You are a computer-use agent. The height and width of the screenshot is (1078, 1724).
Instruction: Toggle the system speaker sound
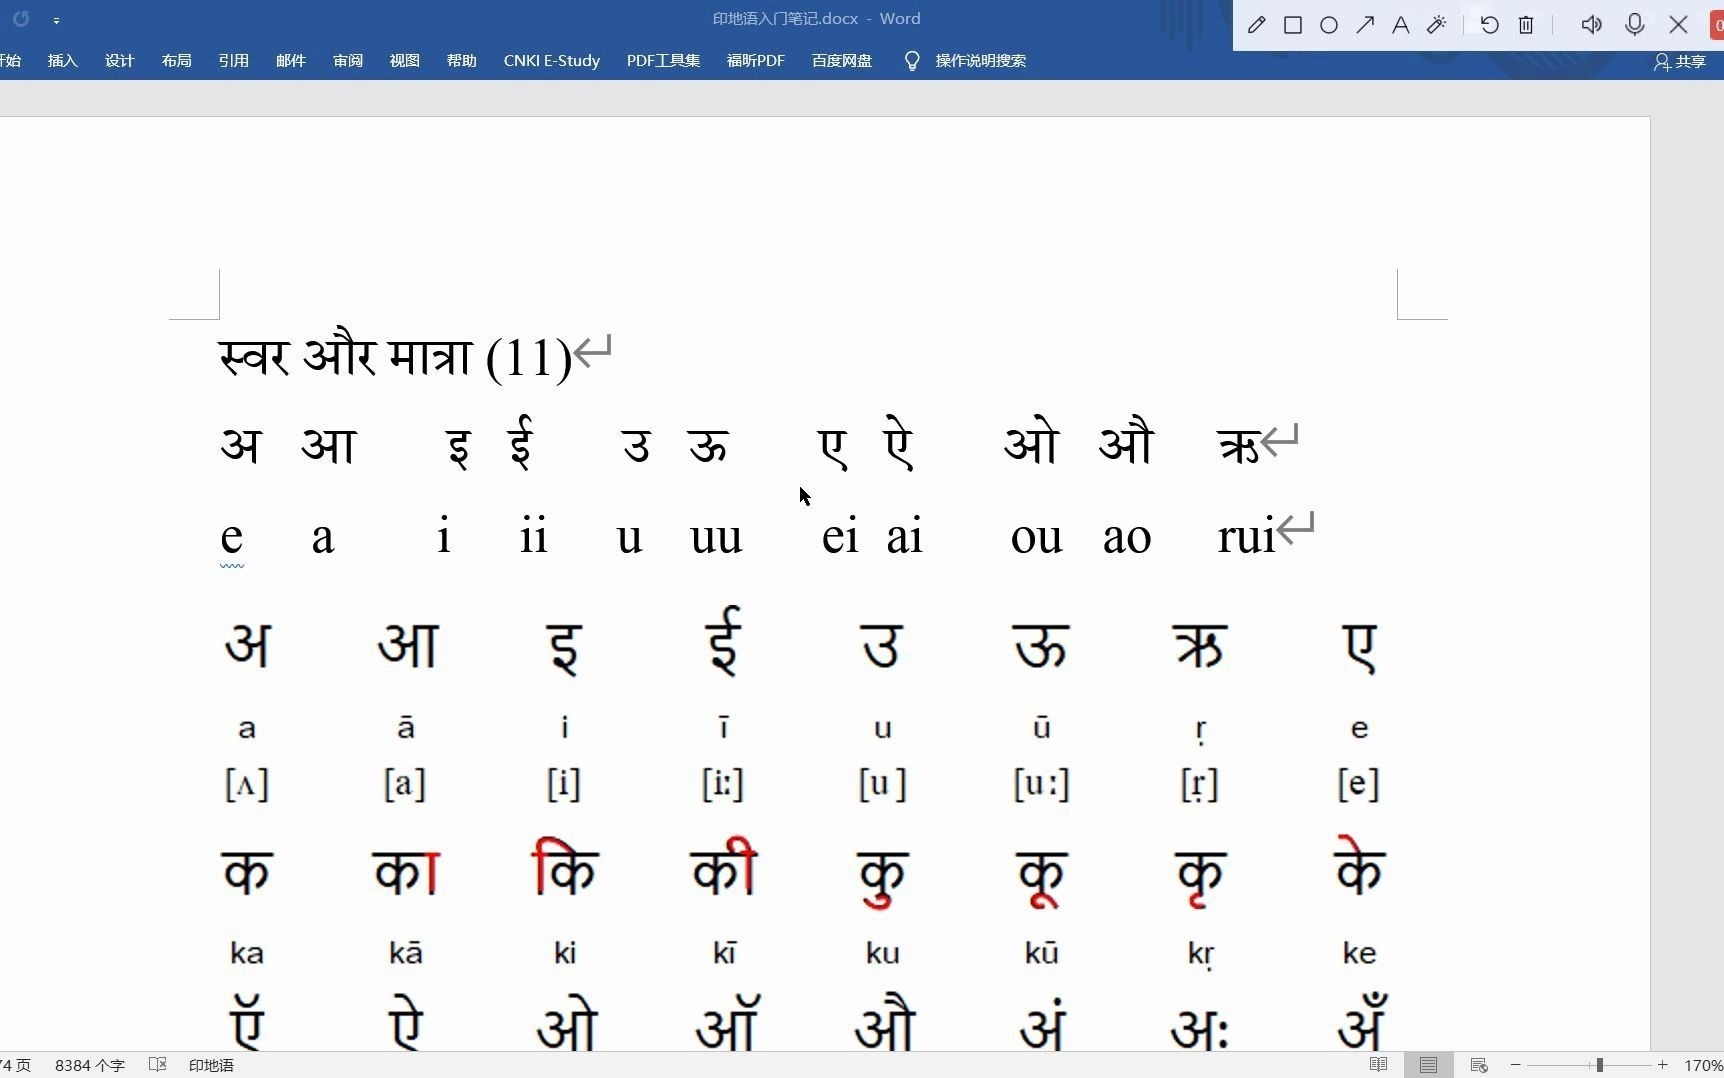[1591, 25]
